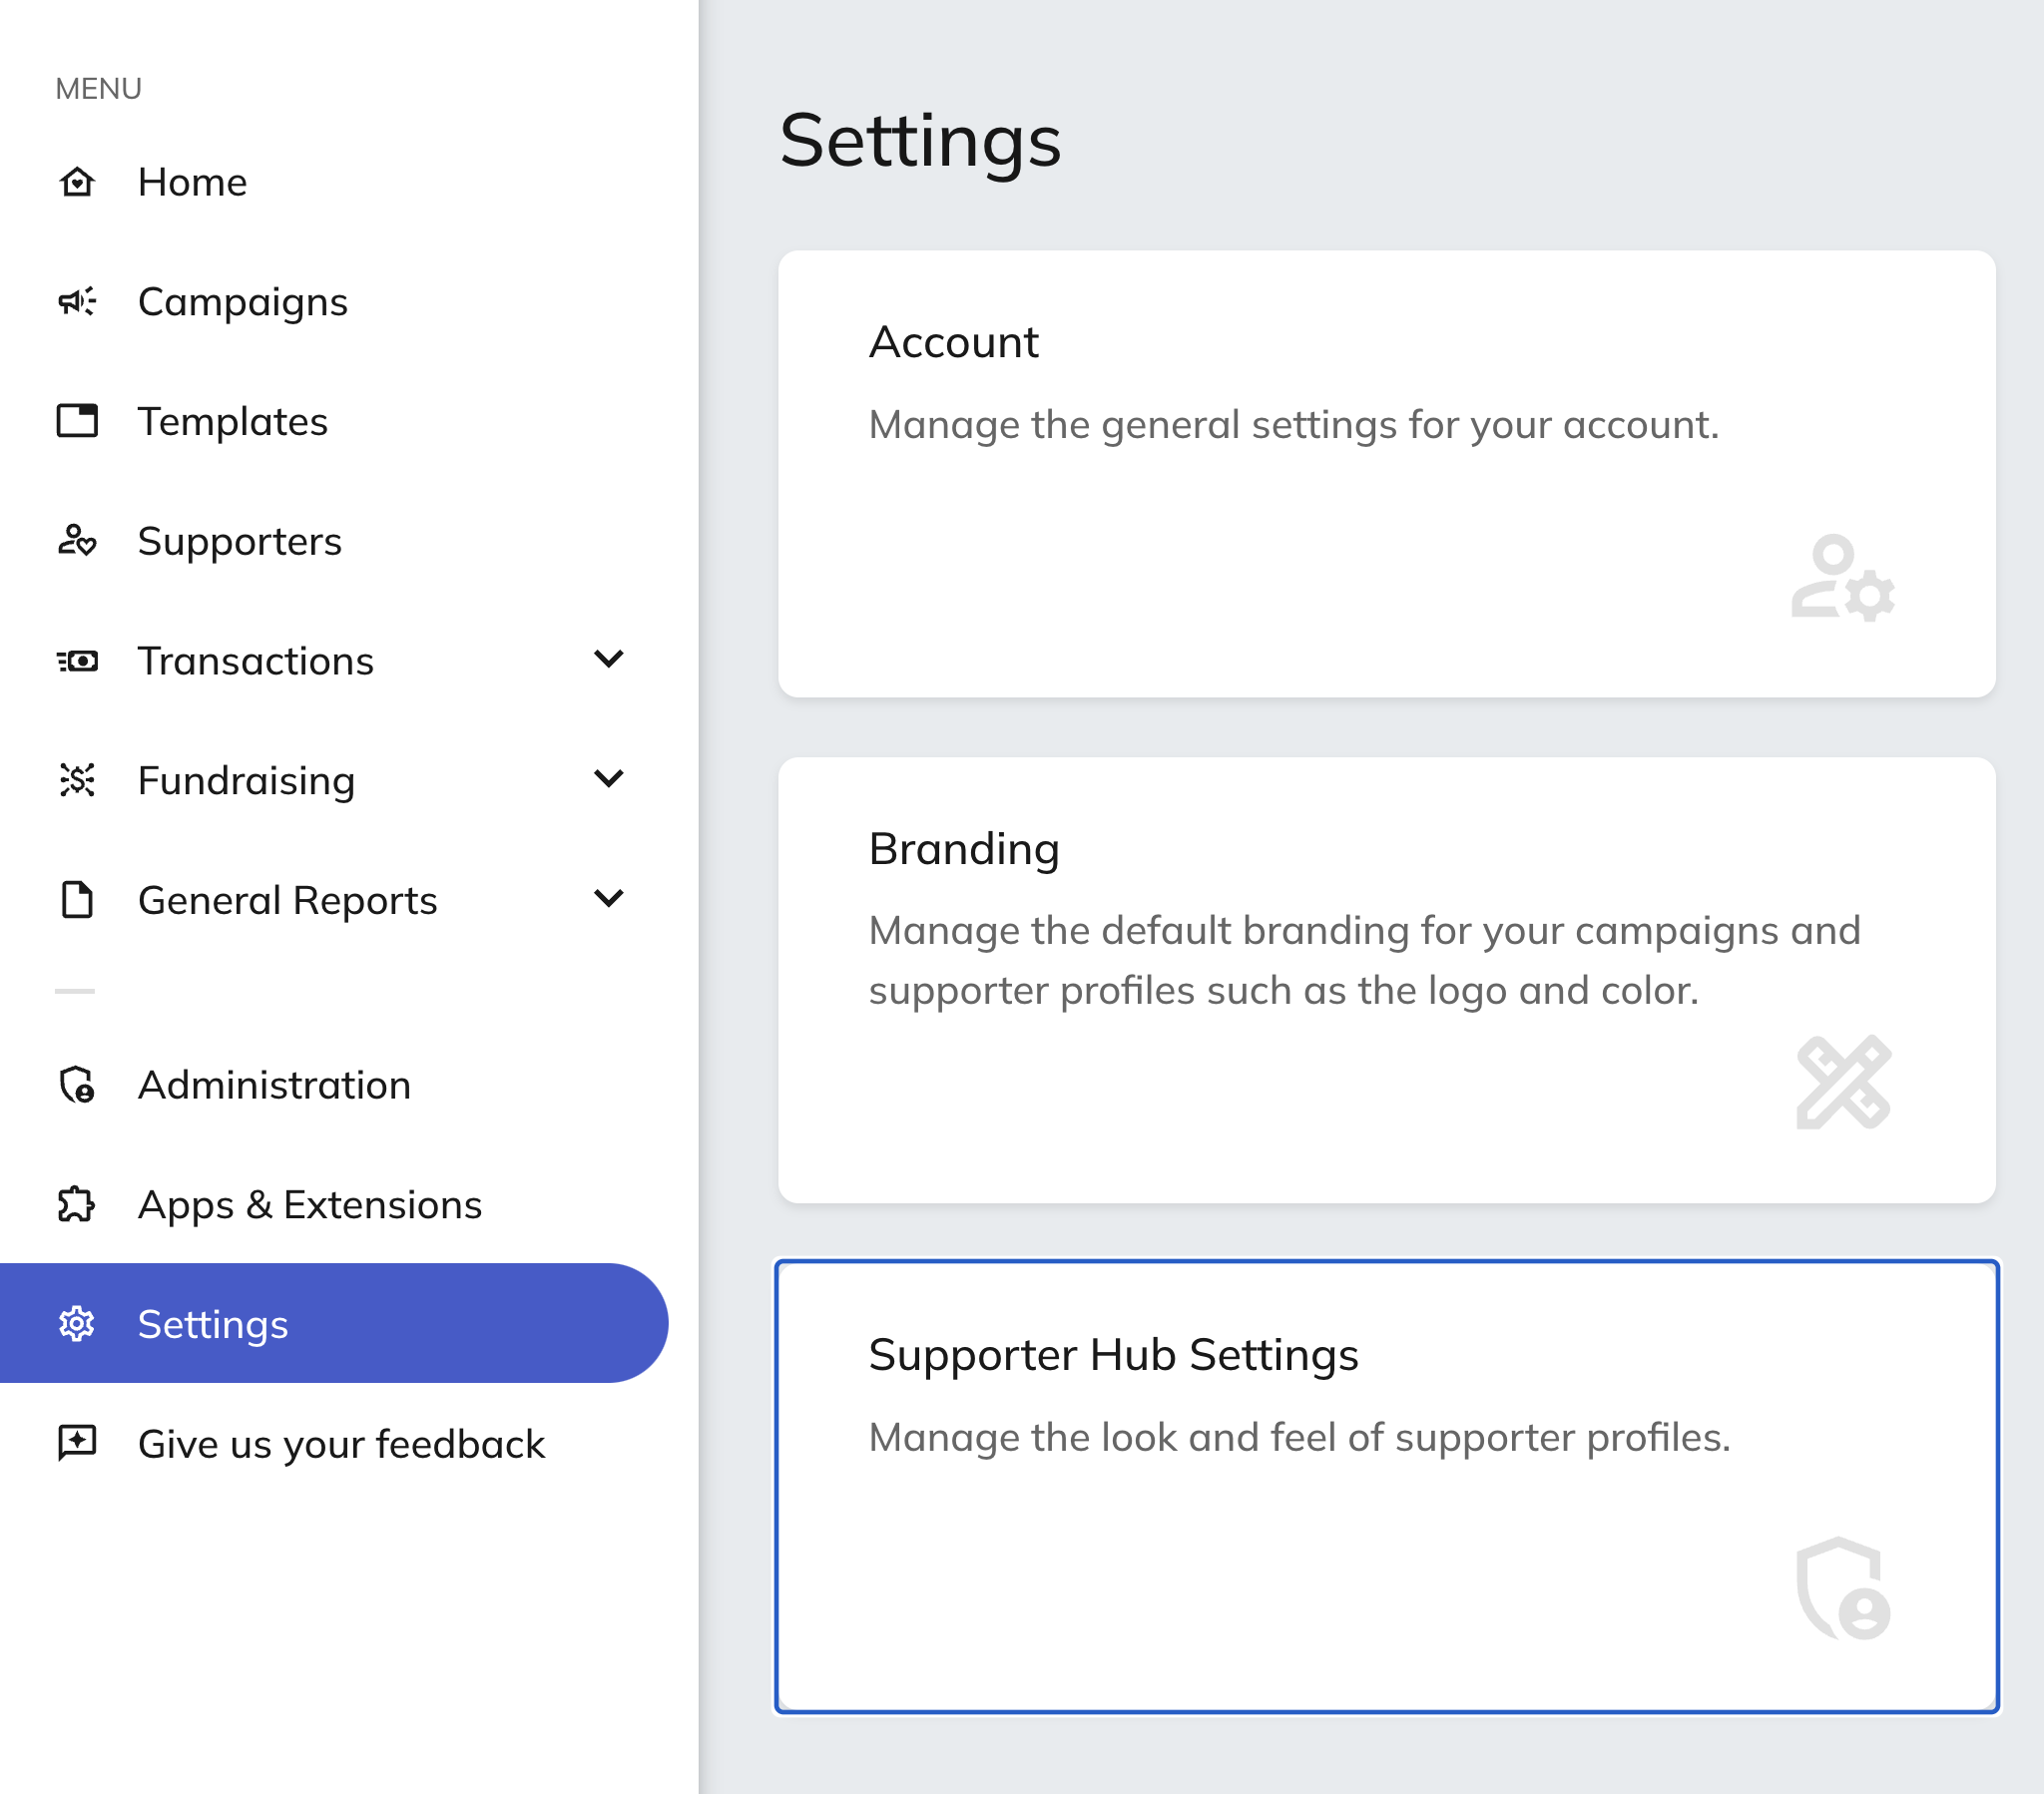
Task: Click the General Reports document icon
Action: point(77,899)
